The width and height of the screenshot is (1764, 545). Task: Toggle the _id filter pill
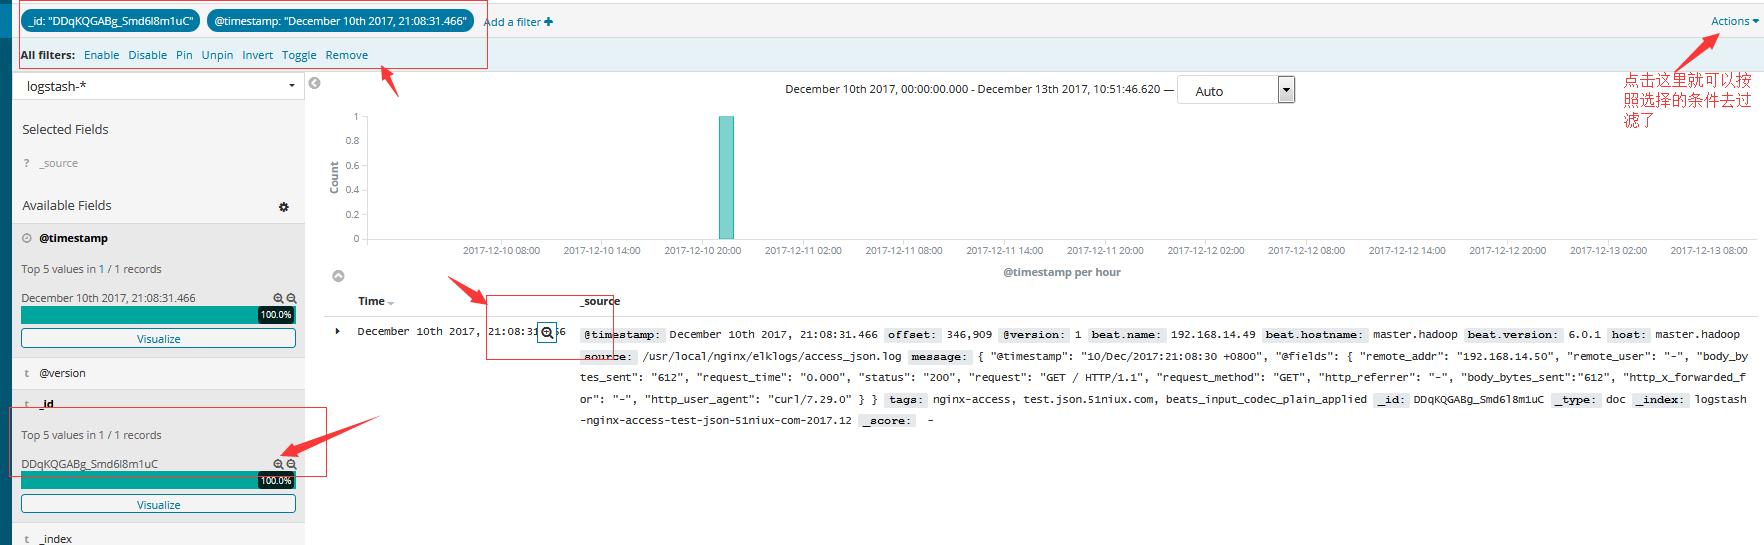coord(110,21)
